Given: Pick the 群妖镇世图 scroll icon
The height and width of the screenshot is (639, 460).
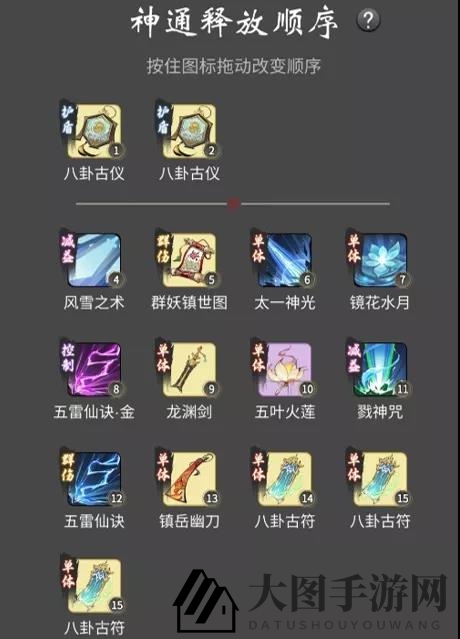Looking at the screenshot, I should 189,260.
